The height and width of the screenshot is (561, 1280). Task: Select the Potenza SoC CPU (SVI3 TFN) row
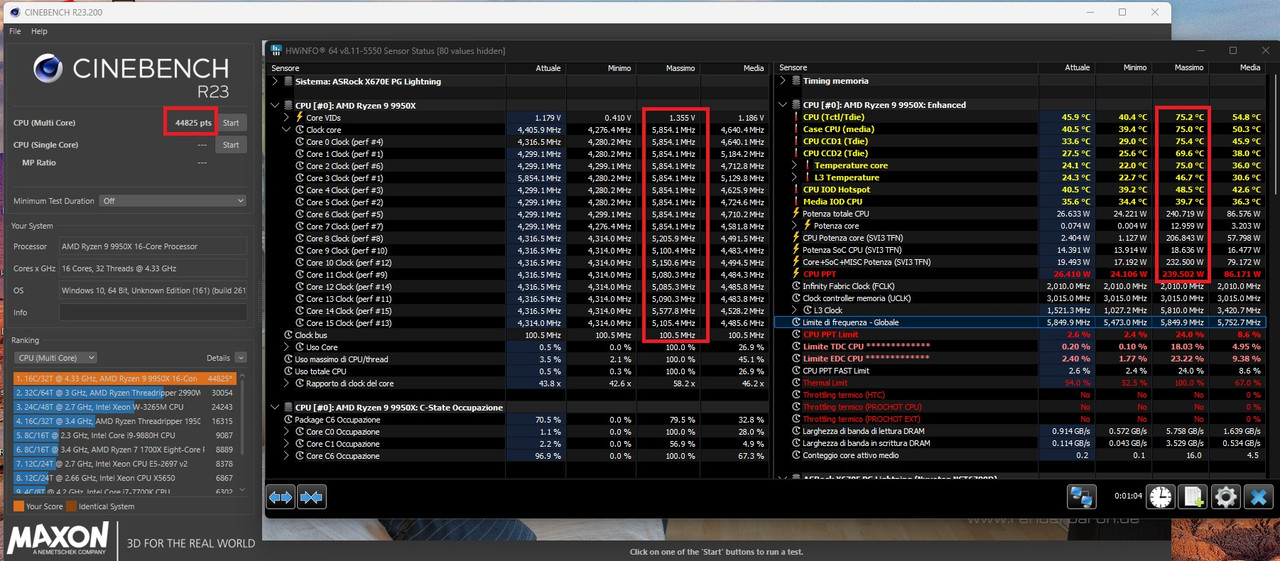[x=1020, y=250]
